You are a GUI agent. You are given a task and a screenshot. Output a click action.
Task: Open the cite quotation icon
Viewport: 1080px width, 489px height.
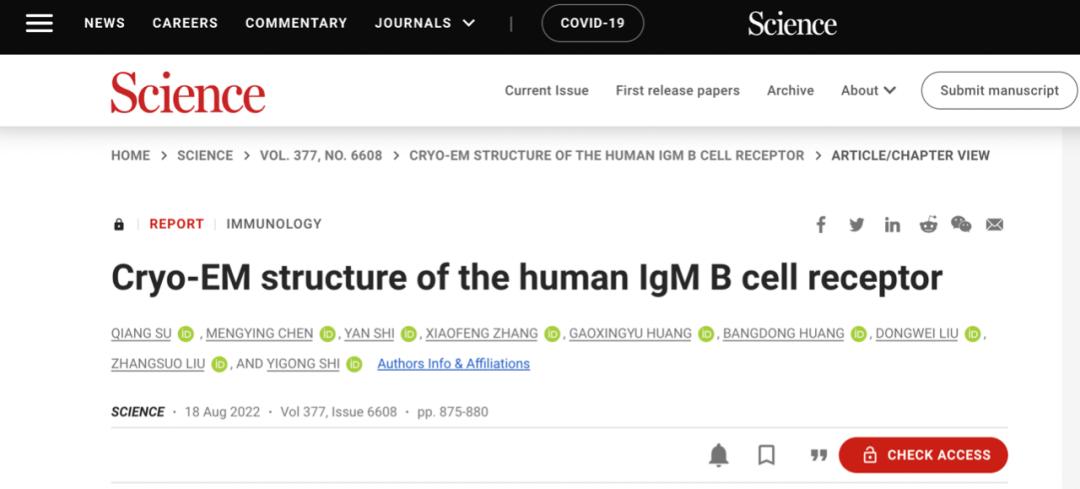coord(818,456)
